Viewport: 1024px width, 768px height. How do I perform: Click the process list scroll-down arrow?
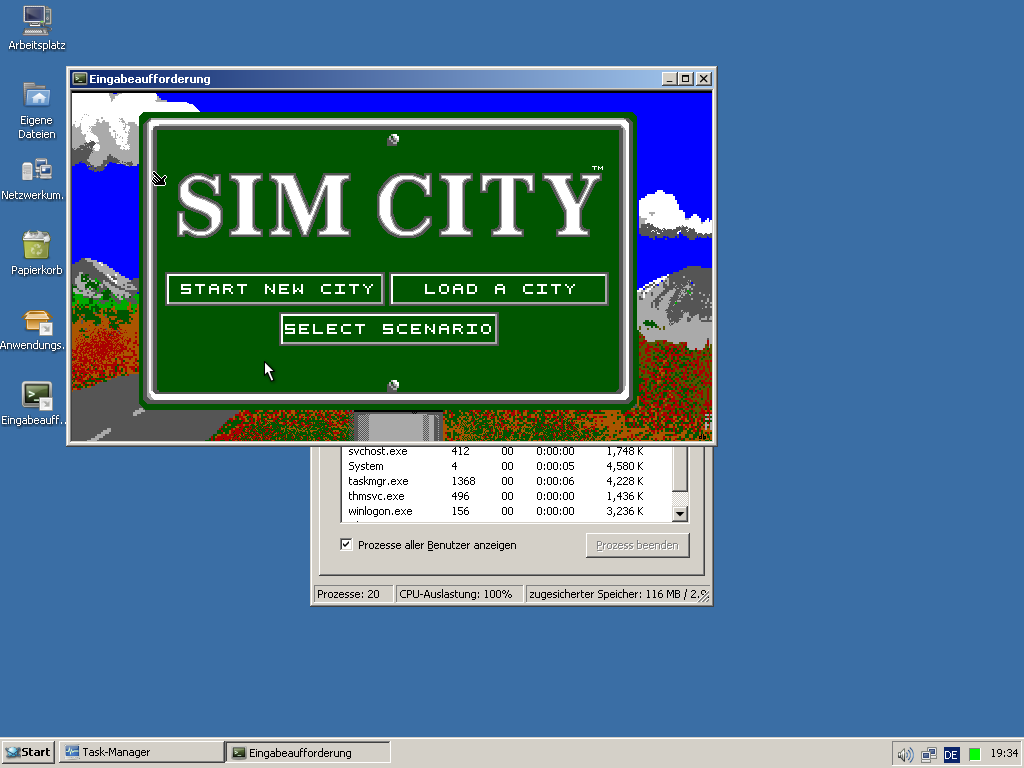click(x=680, y=513)
